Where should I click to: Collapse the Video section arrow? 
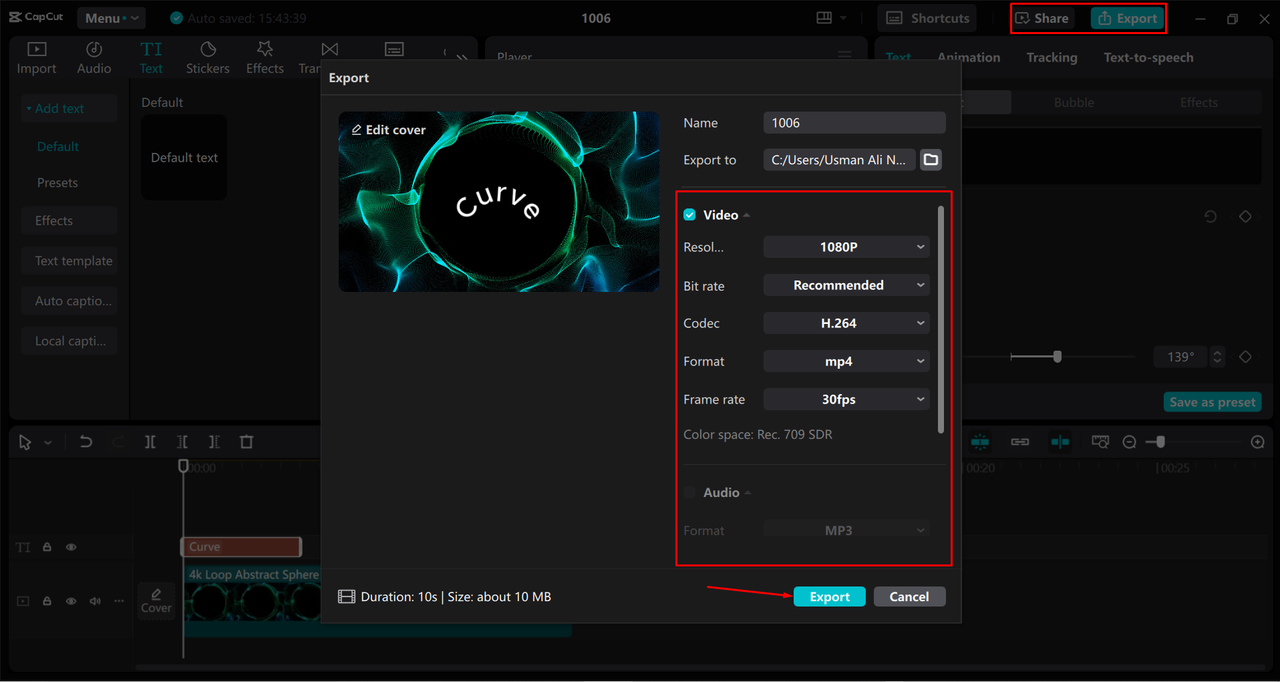[x=747, y=216]
